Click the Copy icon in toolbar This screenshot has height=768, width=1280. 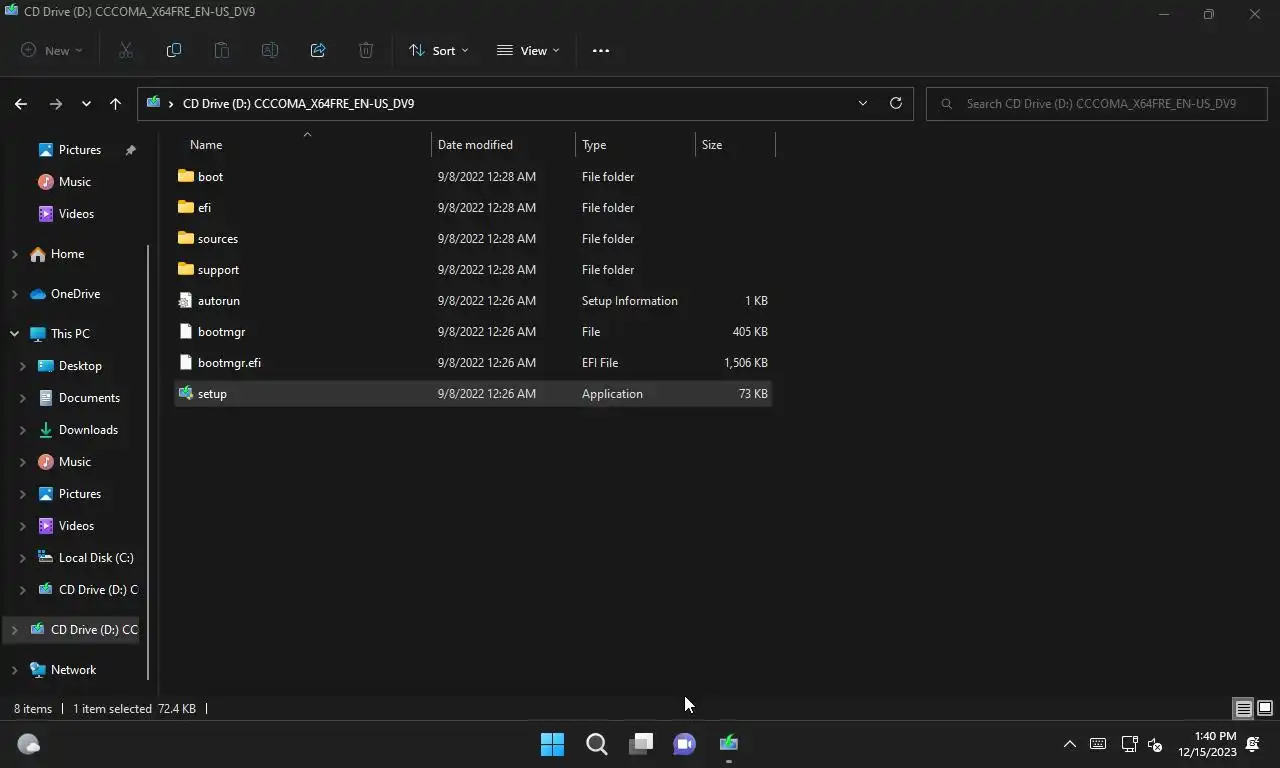[174, 50]
